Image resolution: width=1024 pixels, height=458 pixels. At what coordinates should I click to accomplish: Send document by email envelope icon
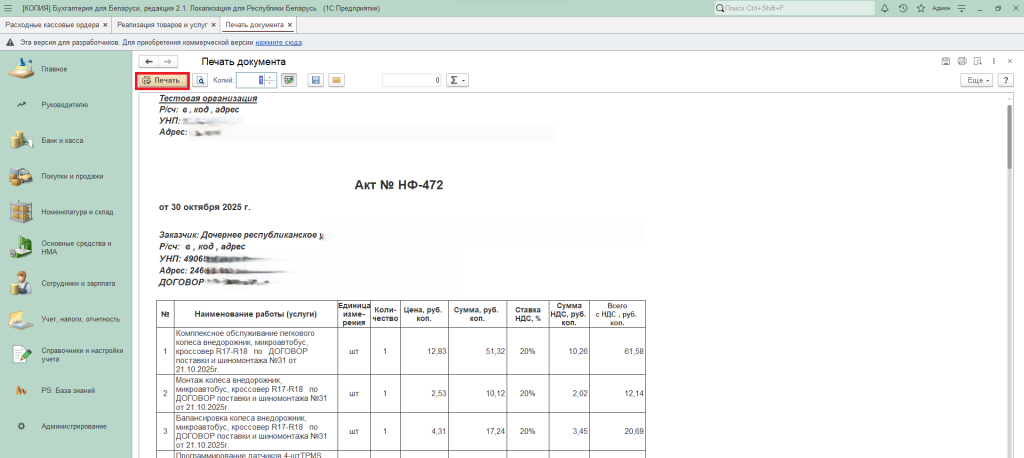336,80
